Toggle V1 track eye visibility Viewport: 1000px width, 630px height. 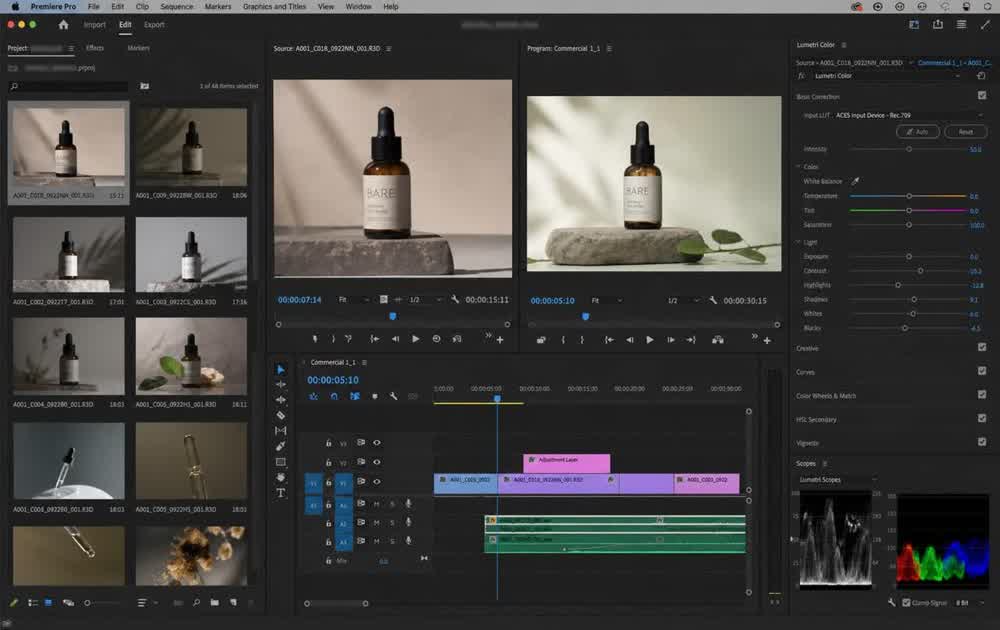[x=376, y=481]
